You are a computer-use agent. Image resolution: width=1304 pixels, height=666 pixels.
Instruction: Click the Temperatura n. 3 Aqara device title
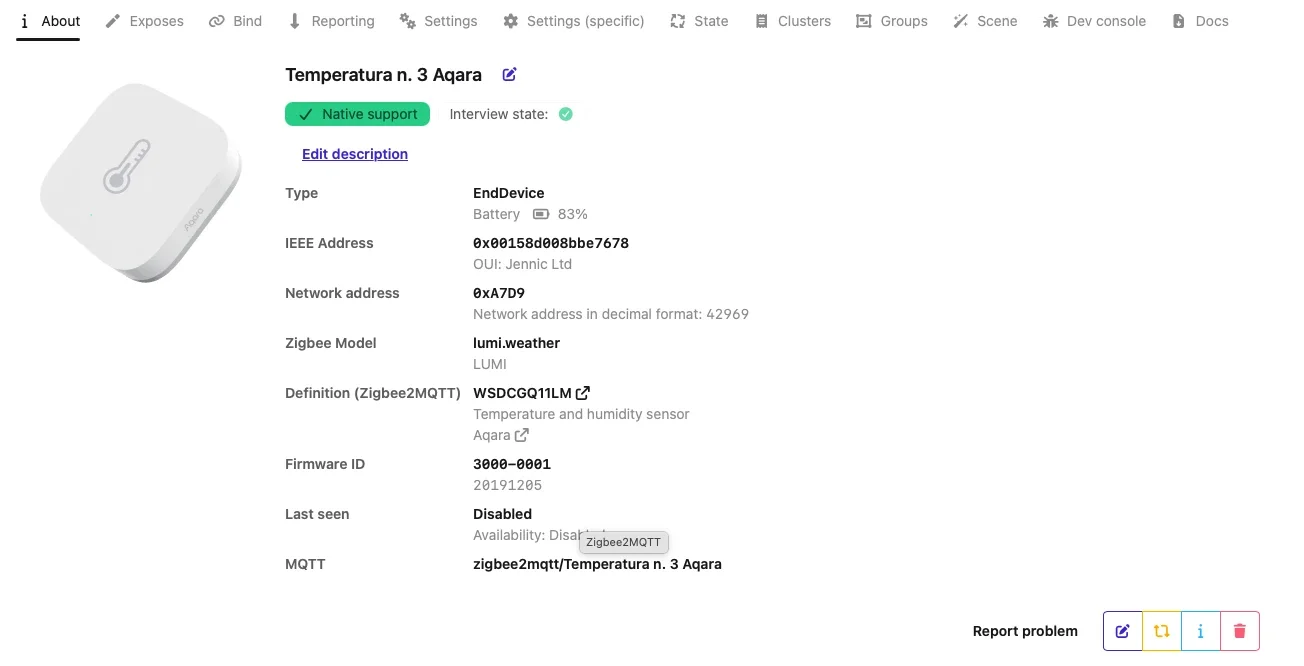(x=383, y=75)
